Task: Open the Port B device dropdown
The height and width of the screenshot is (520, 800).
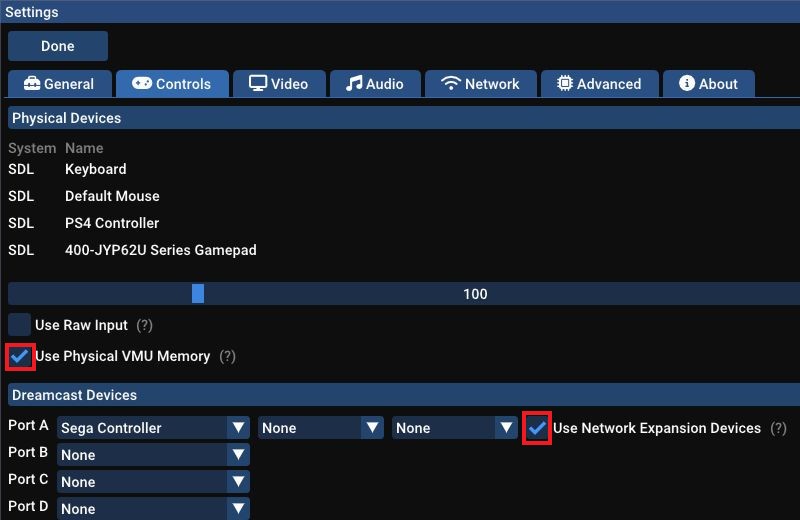Action: (153, 455)
